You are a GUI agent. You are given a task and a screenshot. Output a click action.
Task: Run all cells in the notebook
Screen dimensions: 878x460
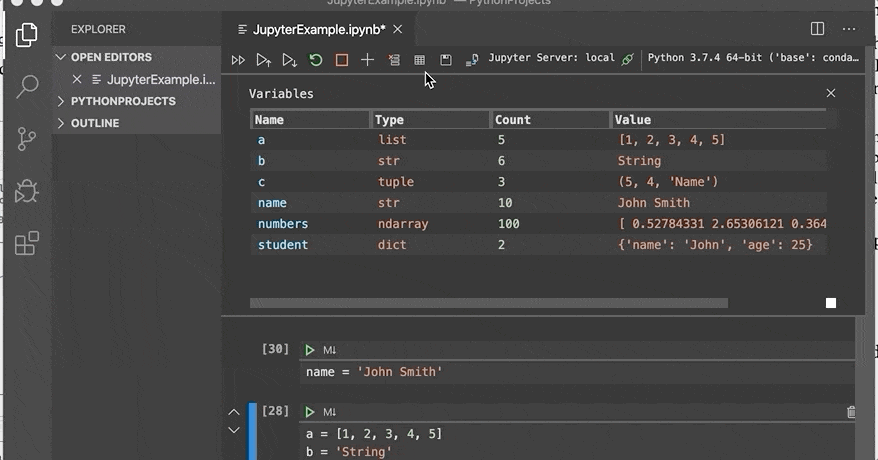point(238,60)
